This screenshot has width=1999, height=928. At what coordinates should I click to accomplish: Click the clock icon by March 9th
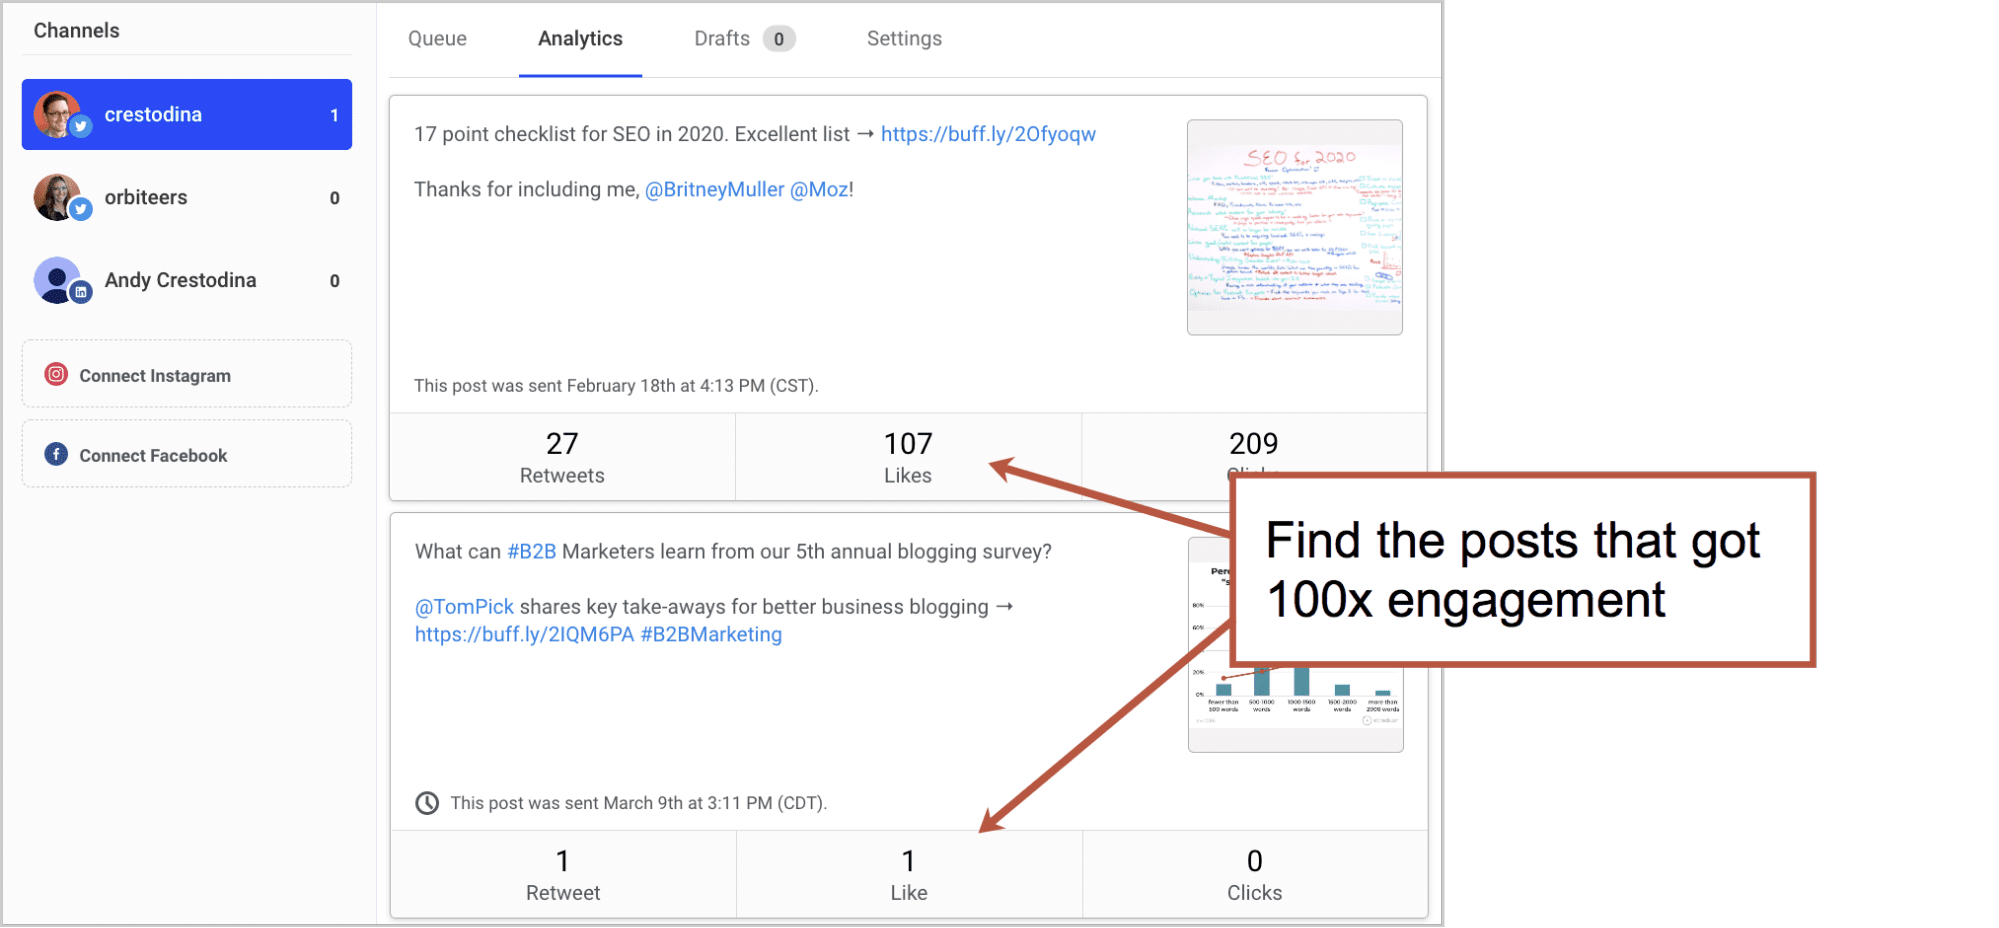427,803
